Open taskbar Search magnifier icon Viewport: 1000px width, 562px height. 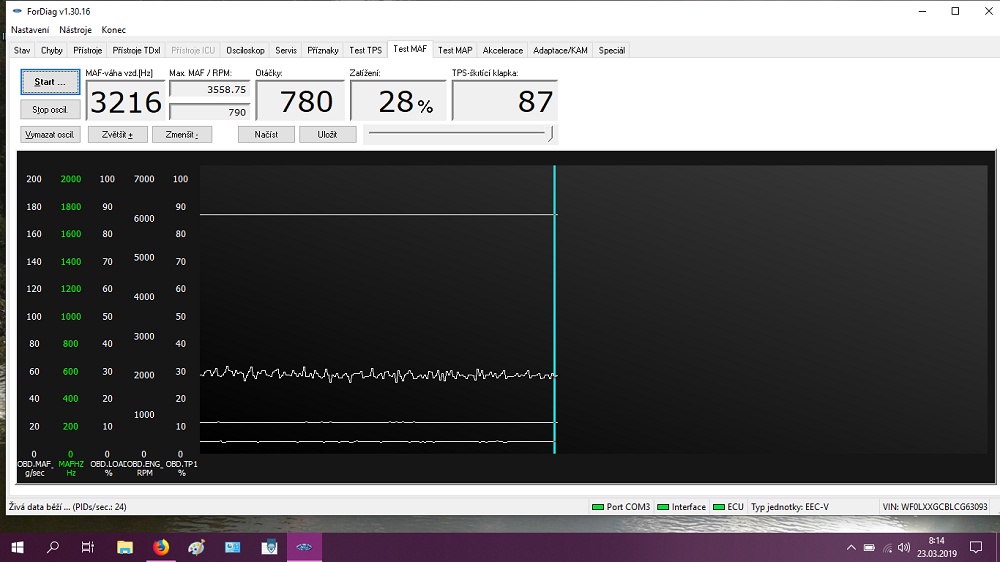tap(53, 547)
